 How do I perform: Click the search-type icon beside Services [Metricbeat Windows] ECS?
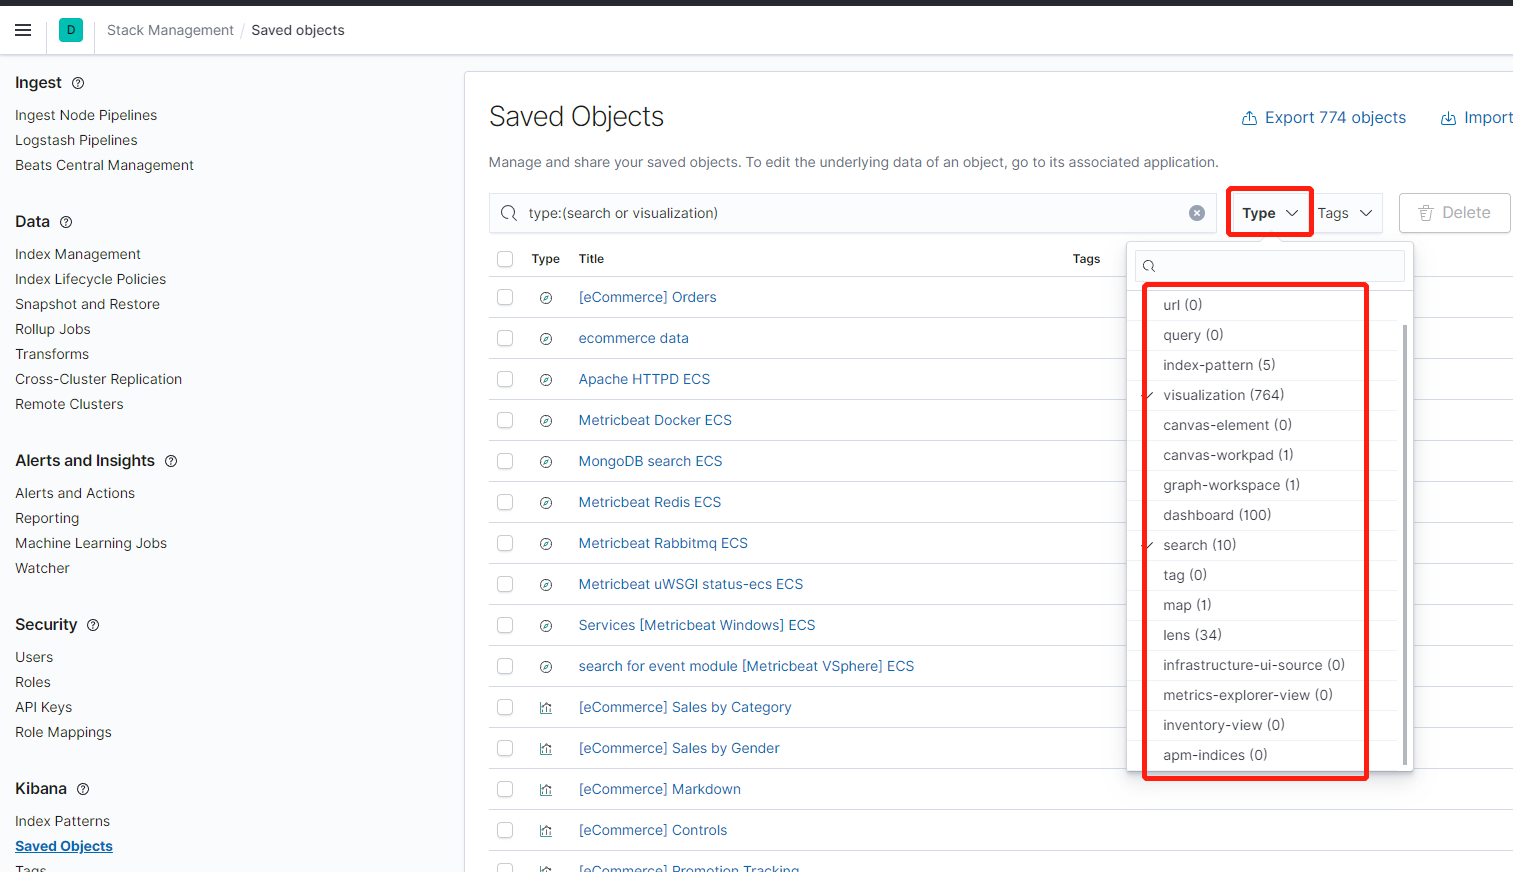[x=546, y=626]
